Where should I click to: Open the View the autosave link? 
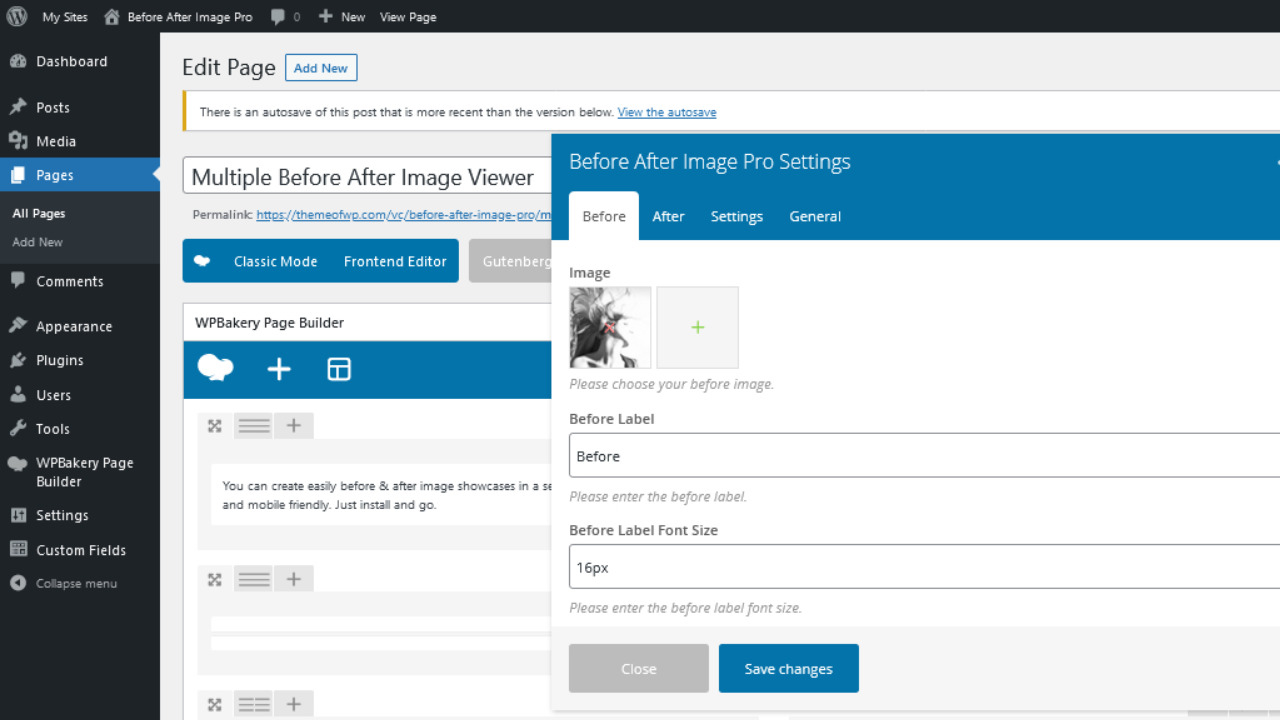pyautogui.click(x=667, y=112)
